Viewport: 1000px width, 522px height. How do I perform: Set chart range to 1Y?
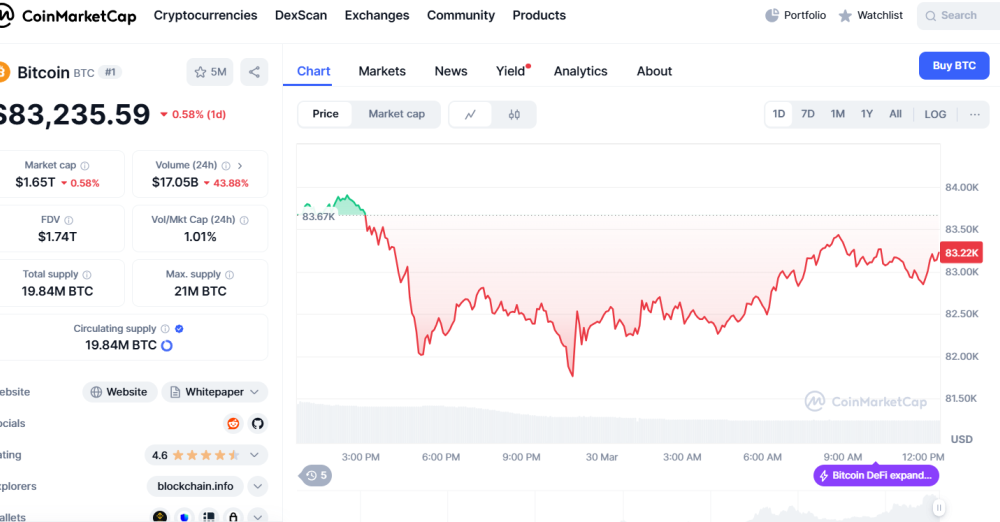[867, 114]
